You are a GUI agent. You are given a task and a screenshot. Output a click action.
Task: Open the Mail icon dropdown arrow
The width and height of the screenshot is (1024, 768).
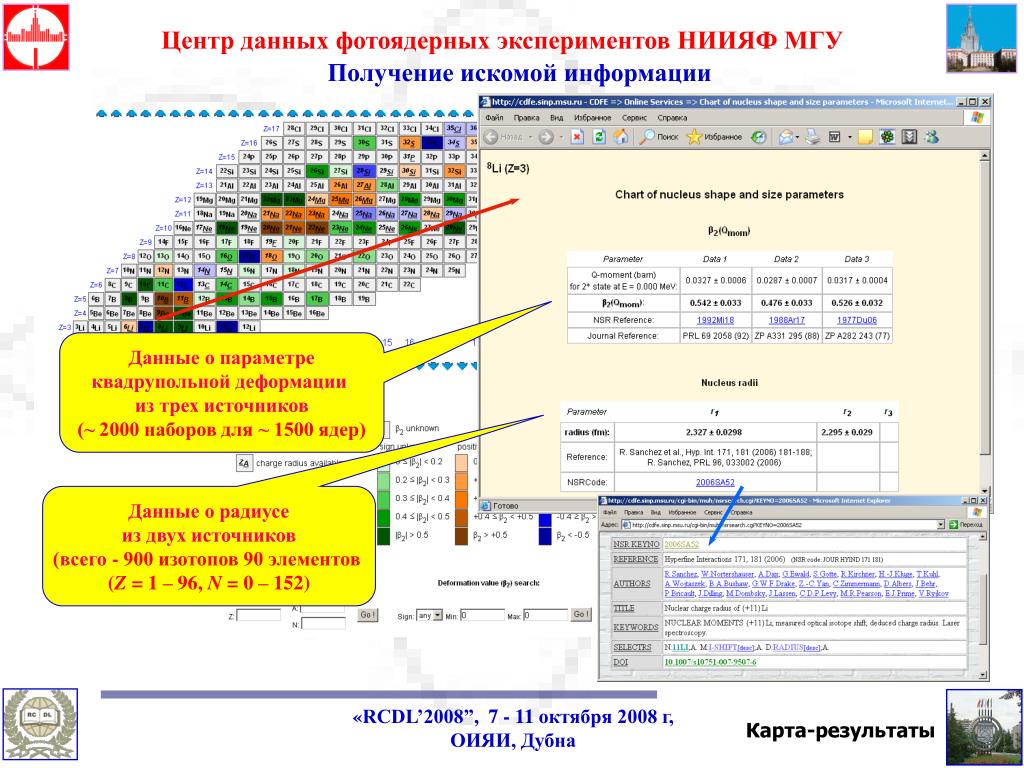798,137
